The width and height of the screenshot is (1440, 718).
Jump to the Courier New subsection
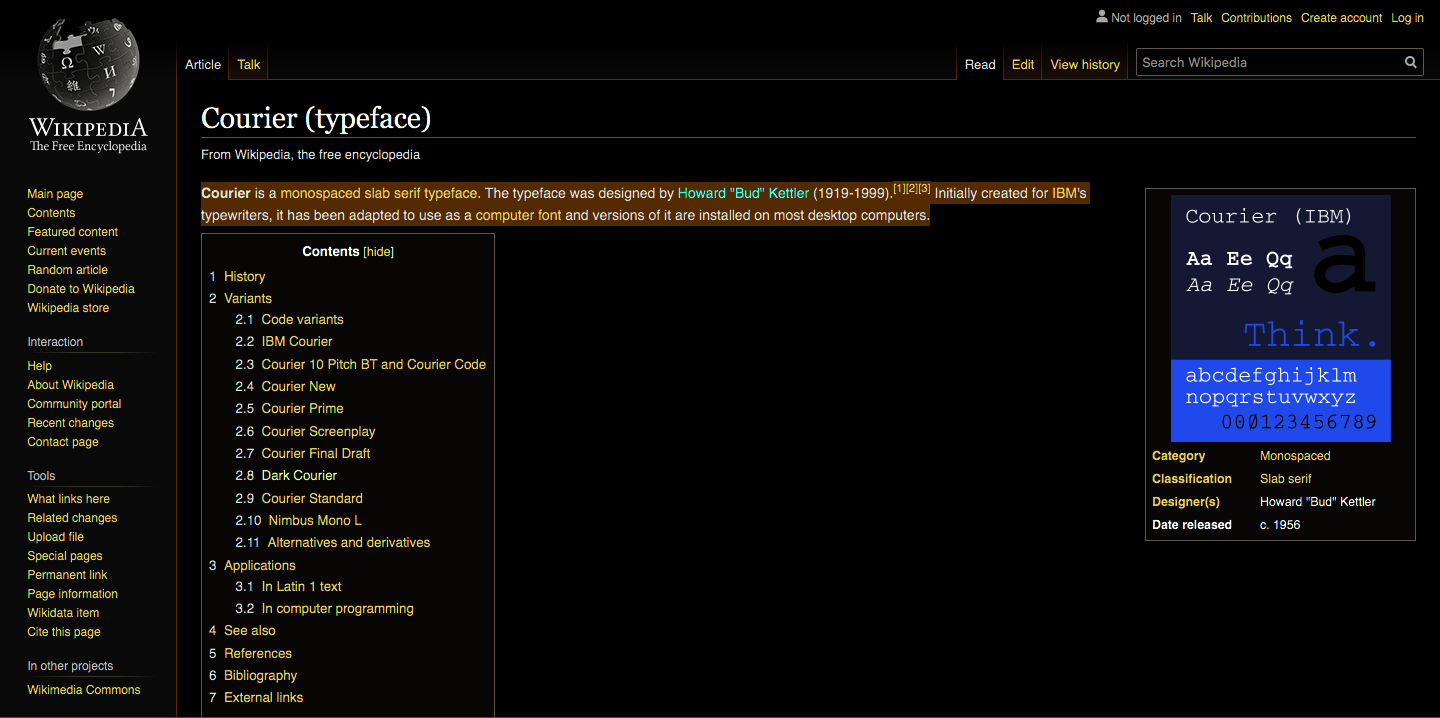pos(299,386)
